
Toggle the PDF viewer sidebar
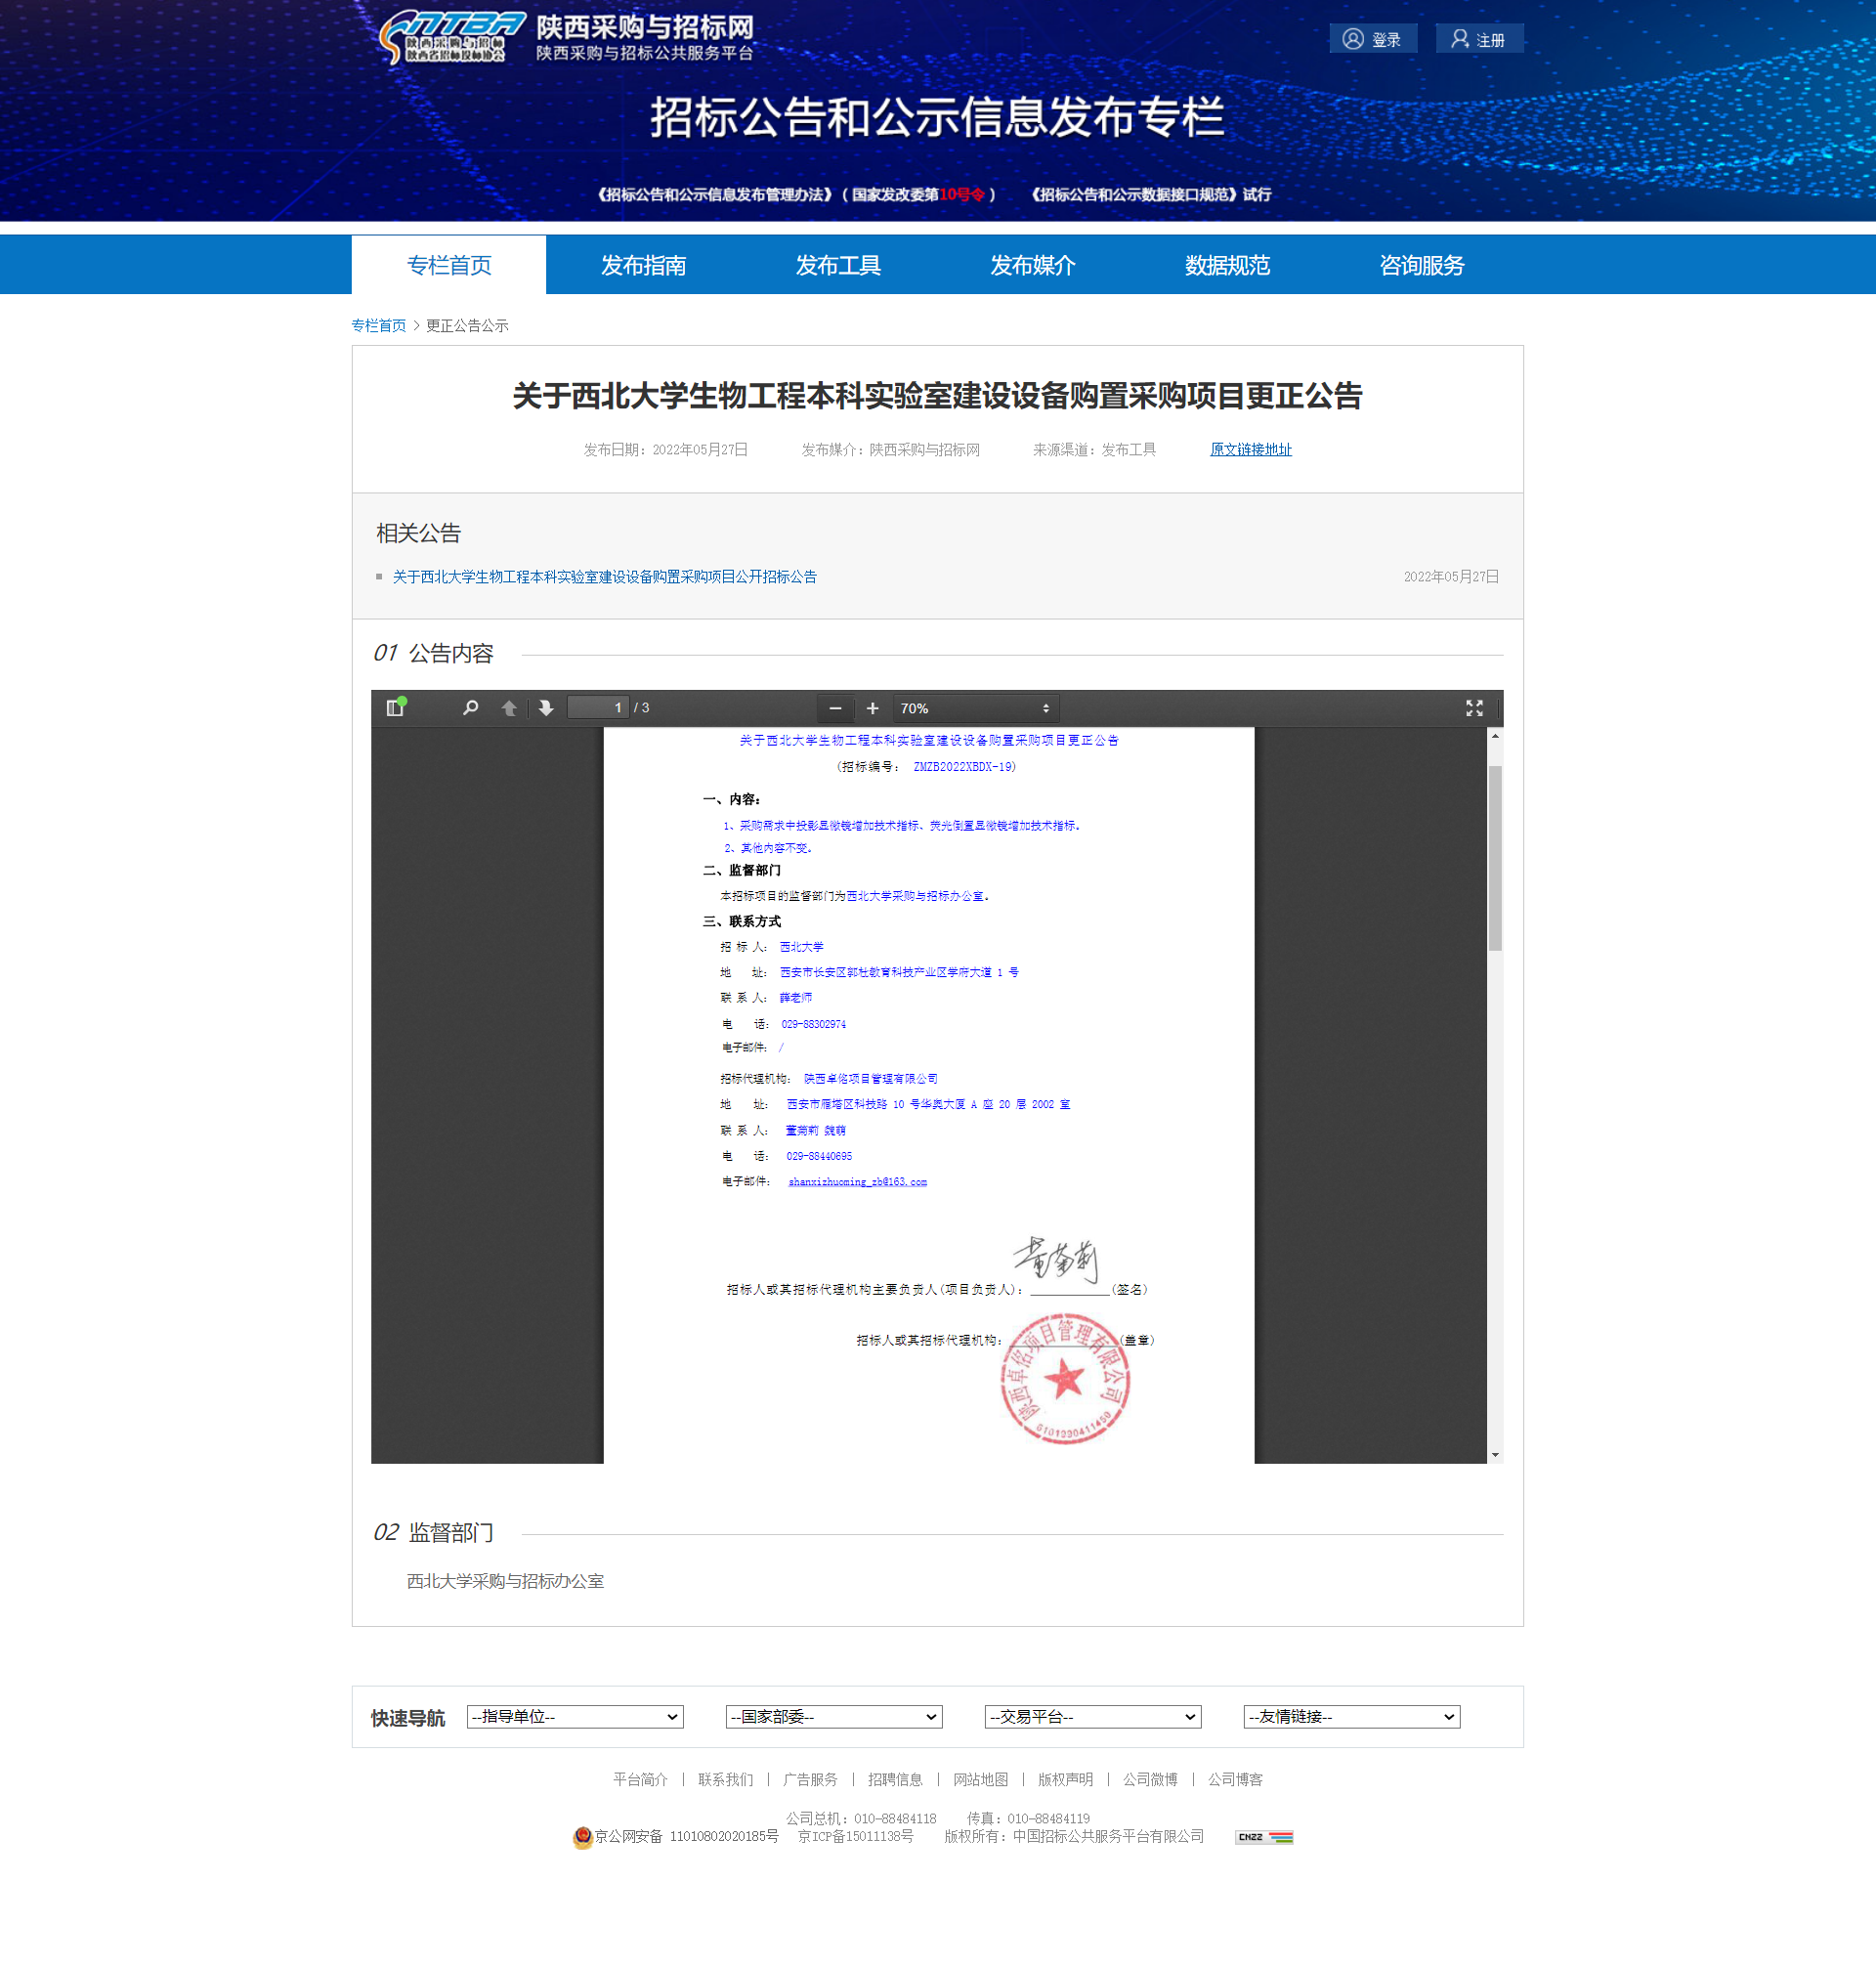click(395, 708)
